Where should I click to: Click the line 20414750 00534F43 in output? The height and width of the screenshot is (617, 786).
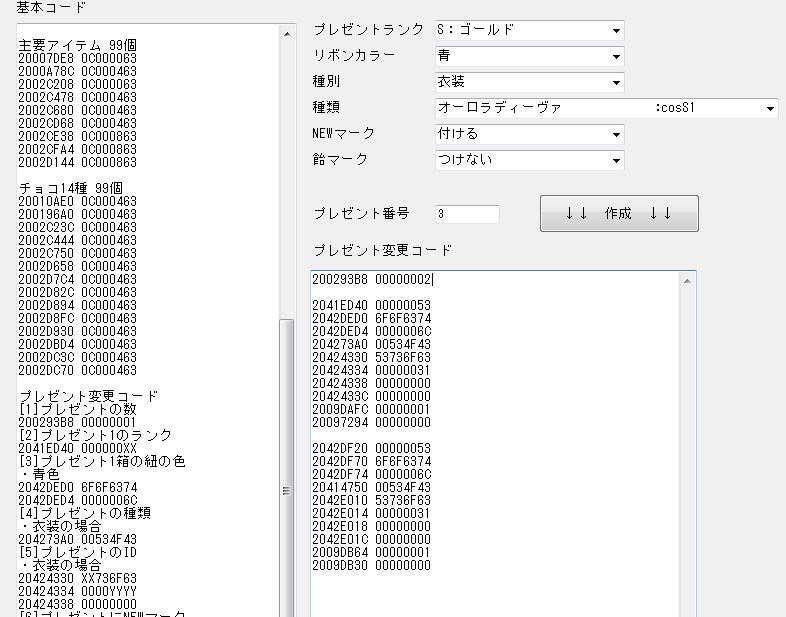coord(371,488)
